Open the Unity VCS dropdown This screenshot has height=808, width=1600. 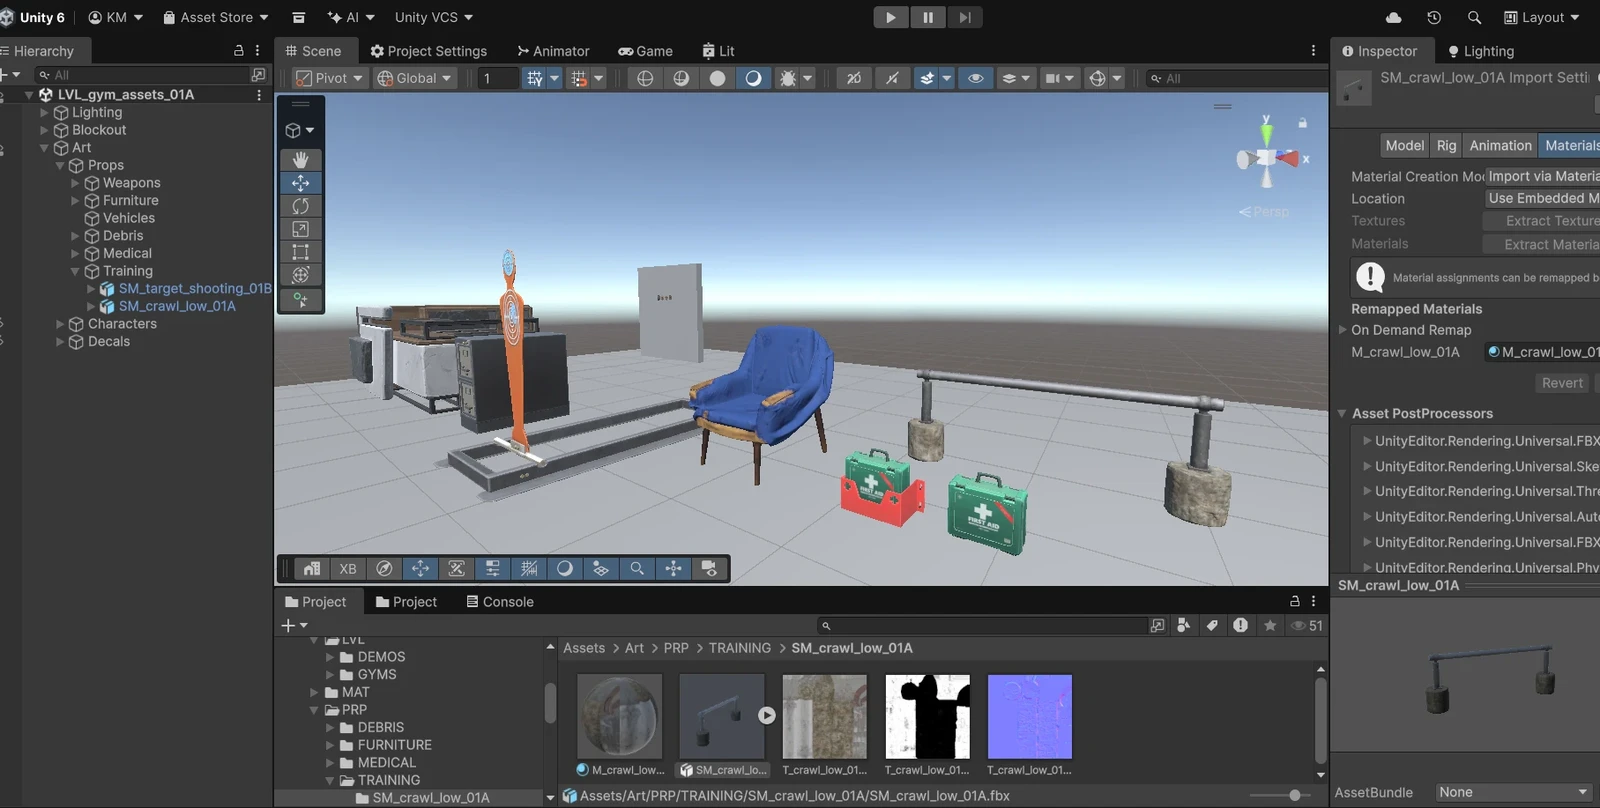click(434, 17)
